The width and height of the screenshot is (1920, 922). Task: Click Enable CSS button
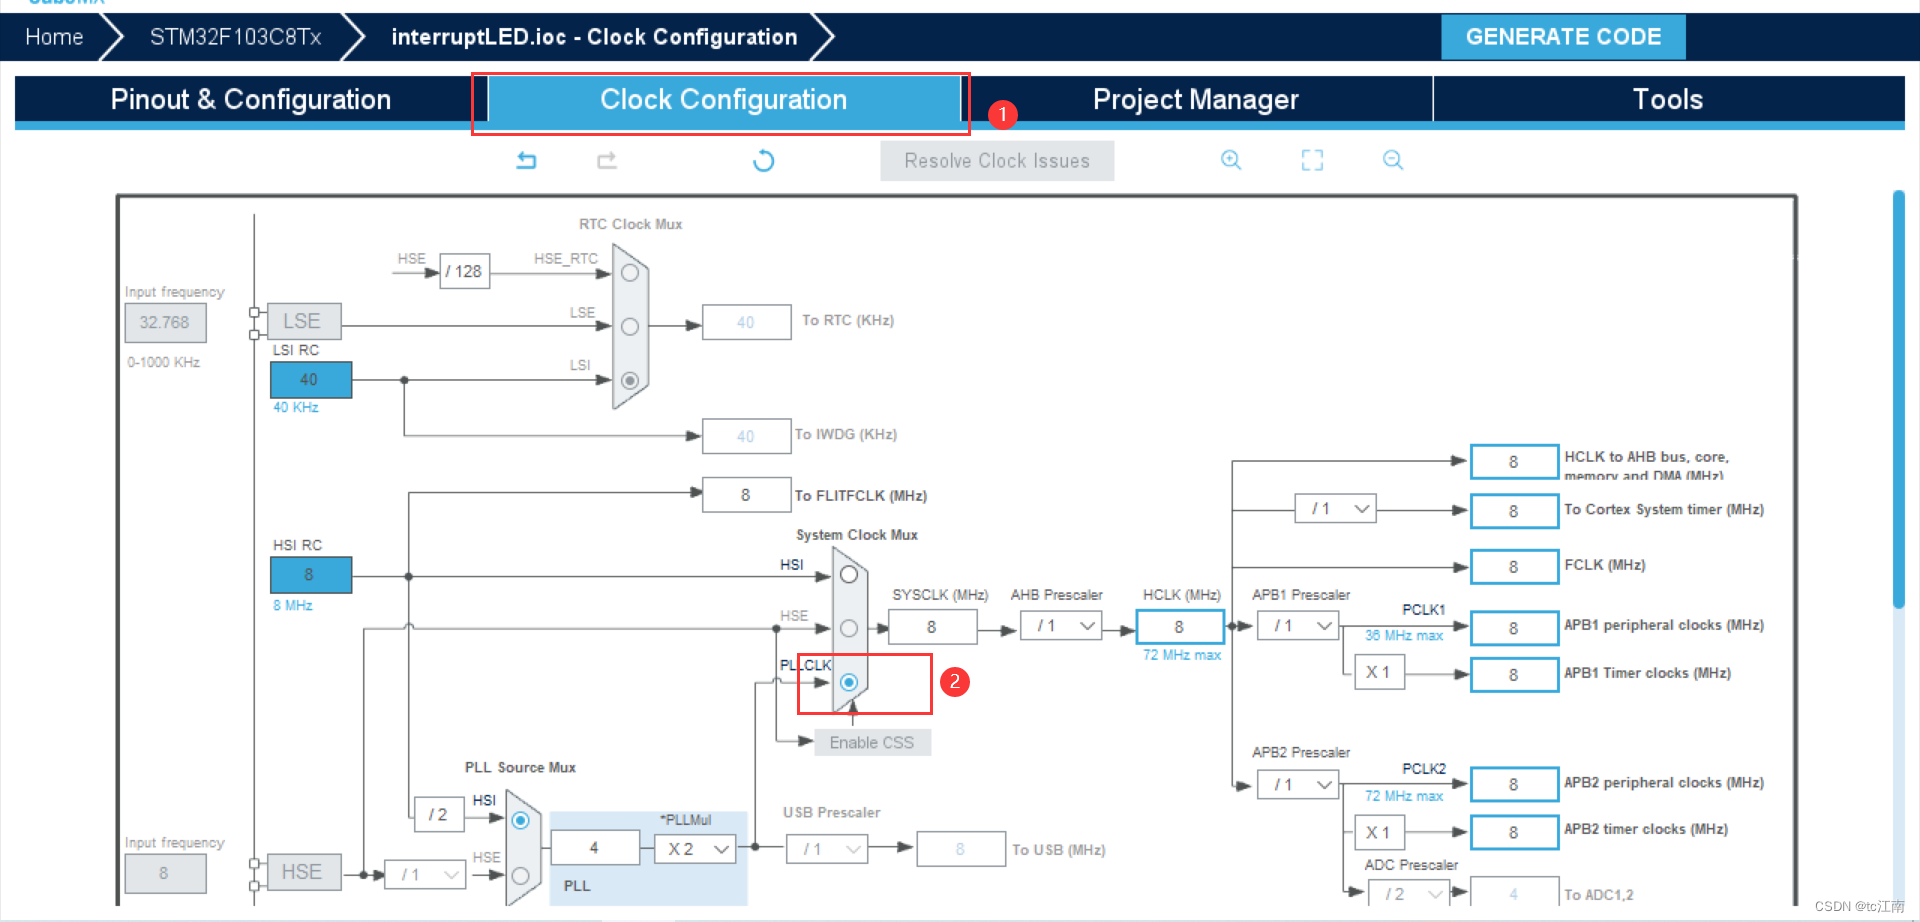(872, 742)
